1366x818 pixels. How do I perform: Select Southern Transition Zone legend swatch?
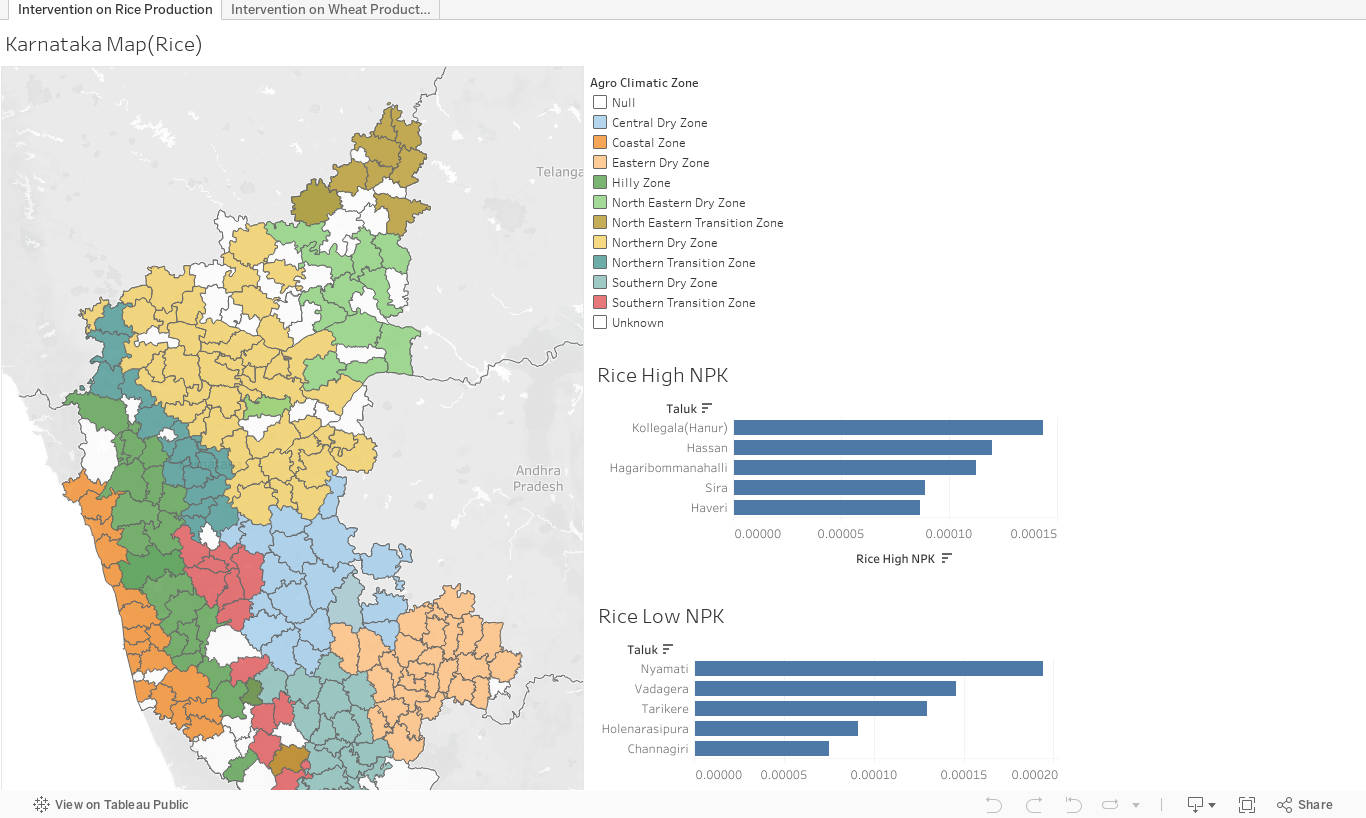600,302
